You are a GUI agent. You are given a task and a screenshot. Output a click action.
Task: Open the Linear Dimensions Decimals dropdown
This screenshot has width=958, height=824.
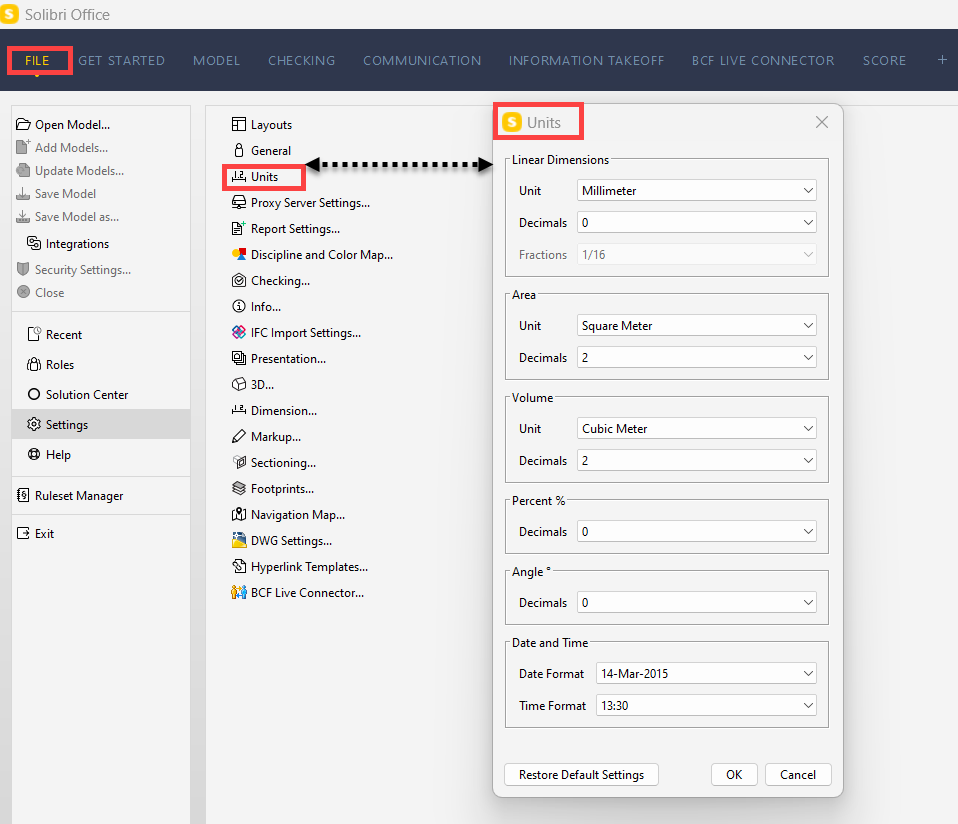[x=697, y=222]
